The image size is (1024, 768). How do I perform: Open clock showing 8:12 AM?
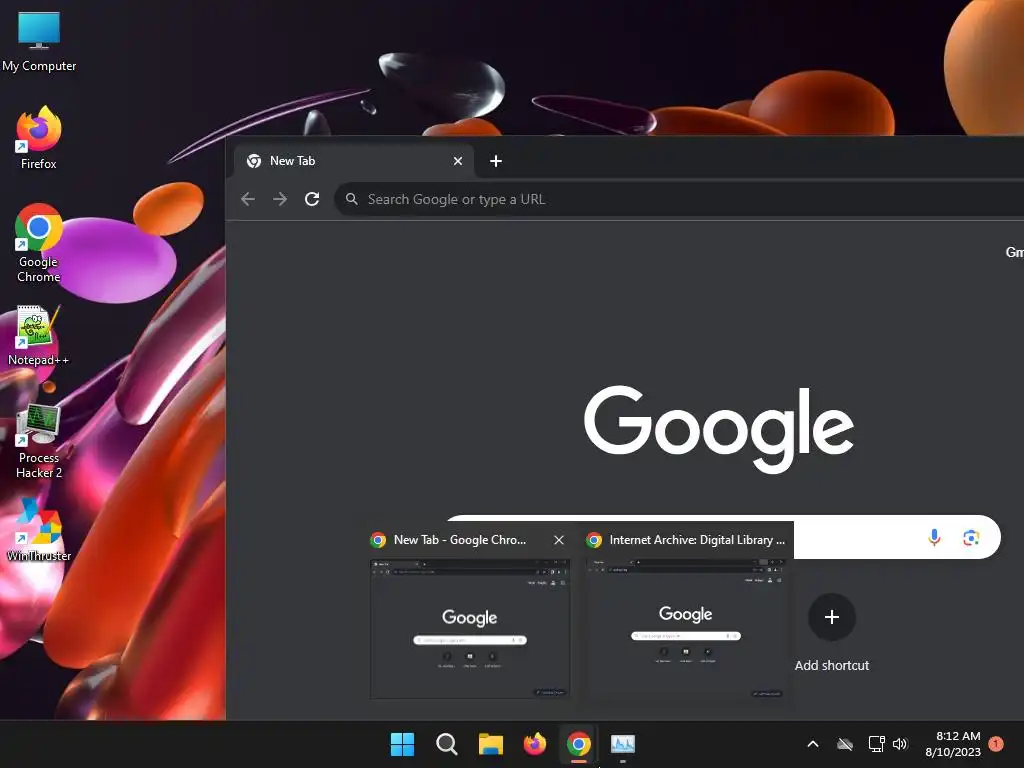953,744
